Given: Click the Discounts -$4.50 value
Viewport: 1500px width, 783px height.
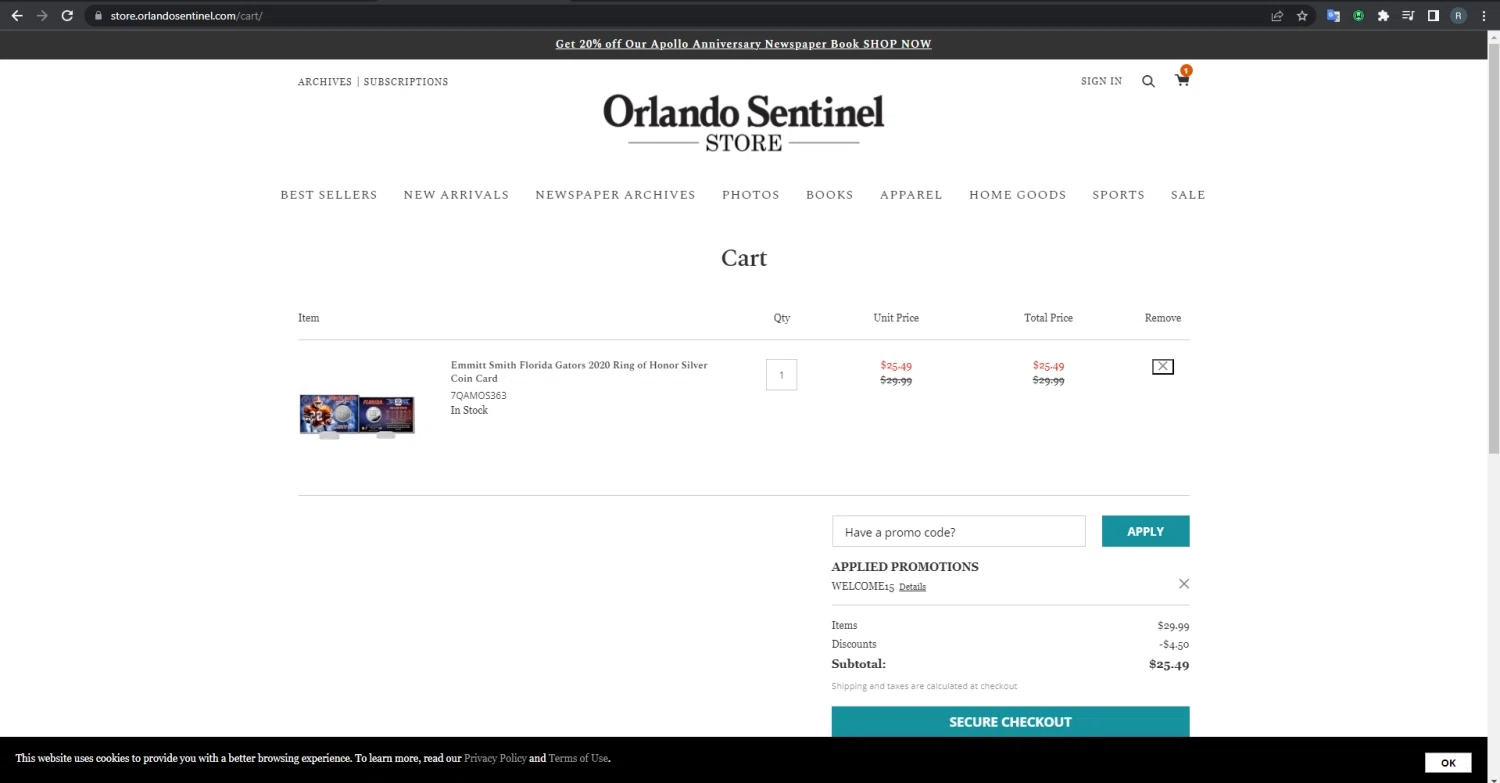Looking at the screenshot, I should [x=1174, y=645].
